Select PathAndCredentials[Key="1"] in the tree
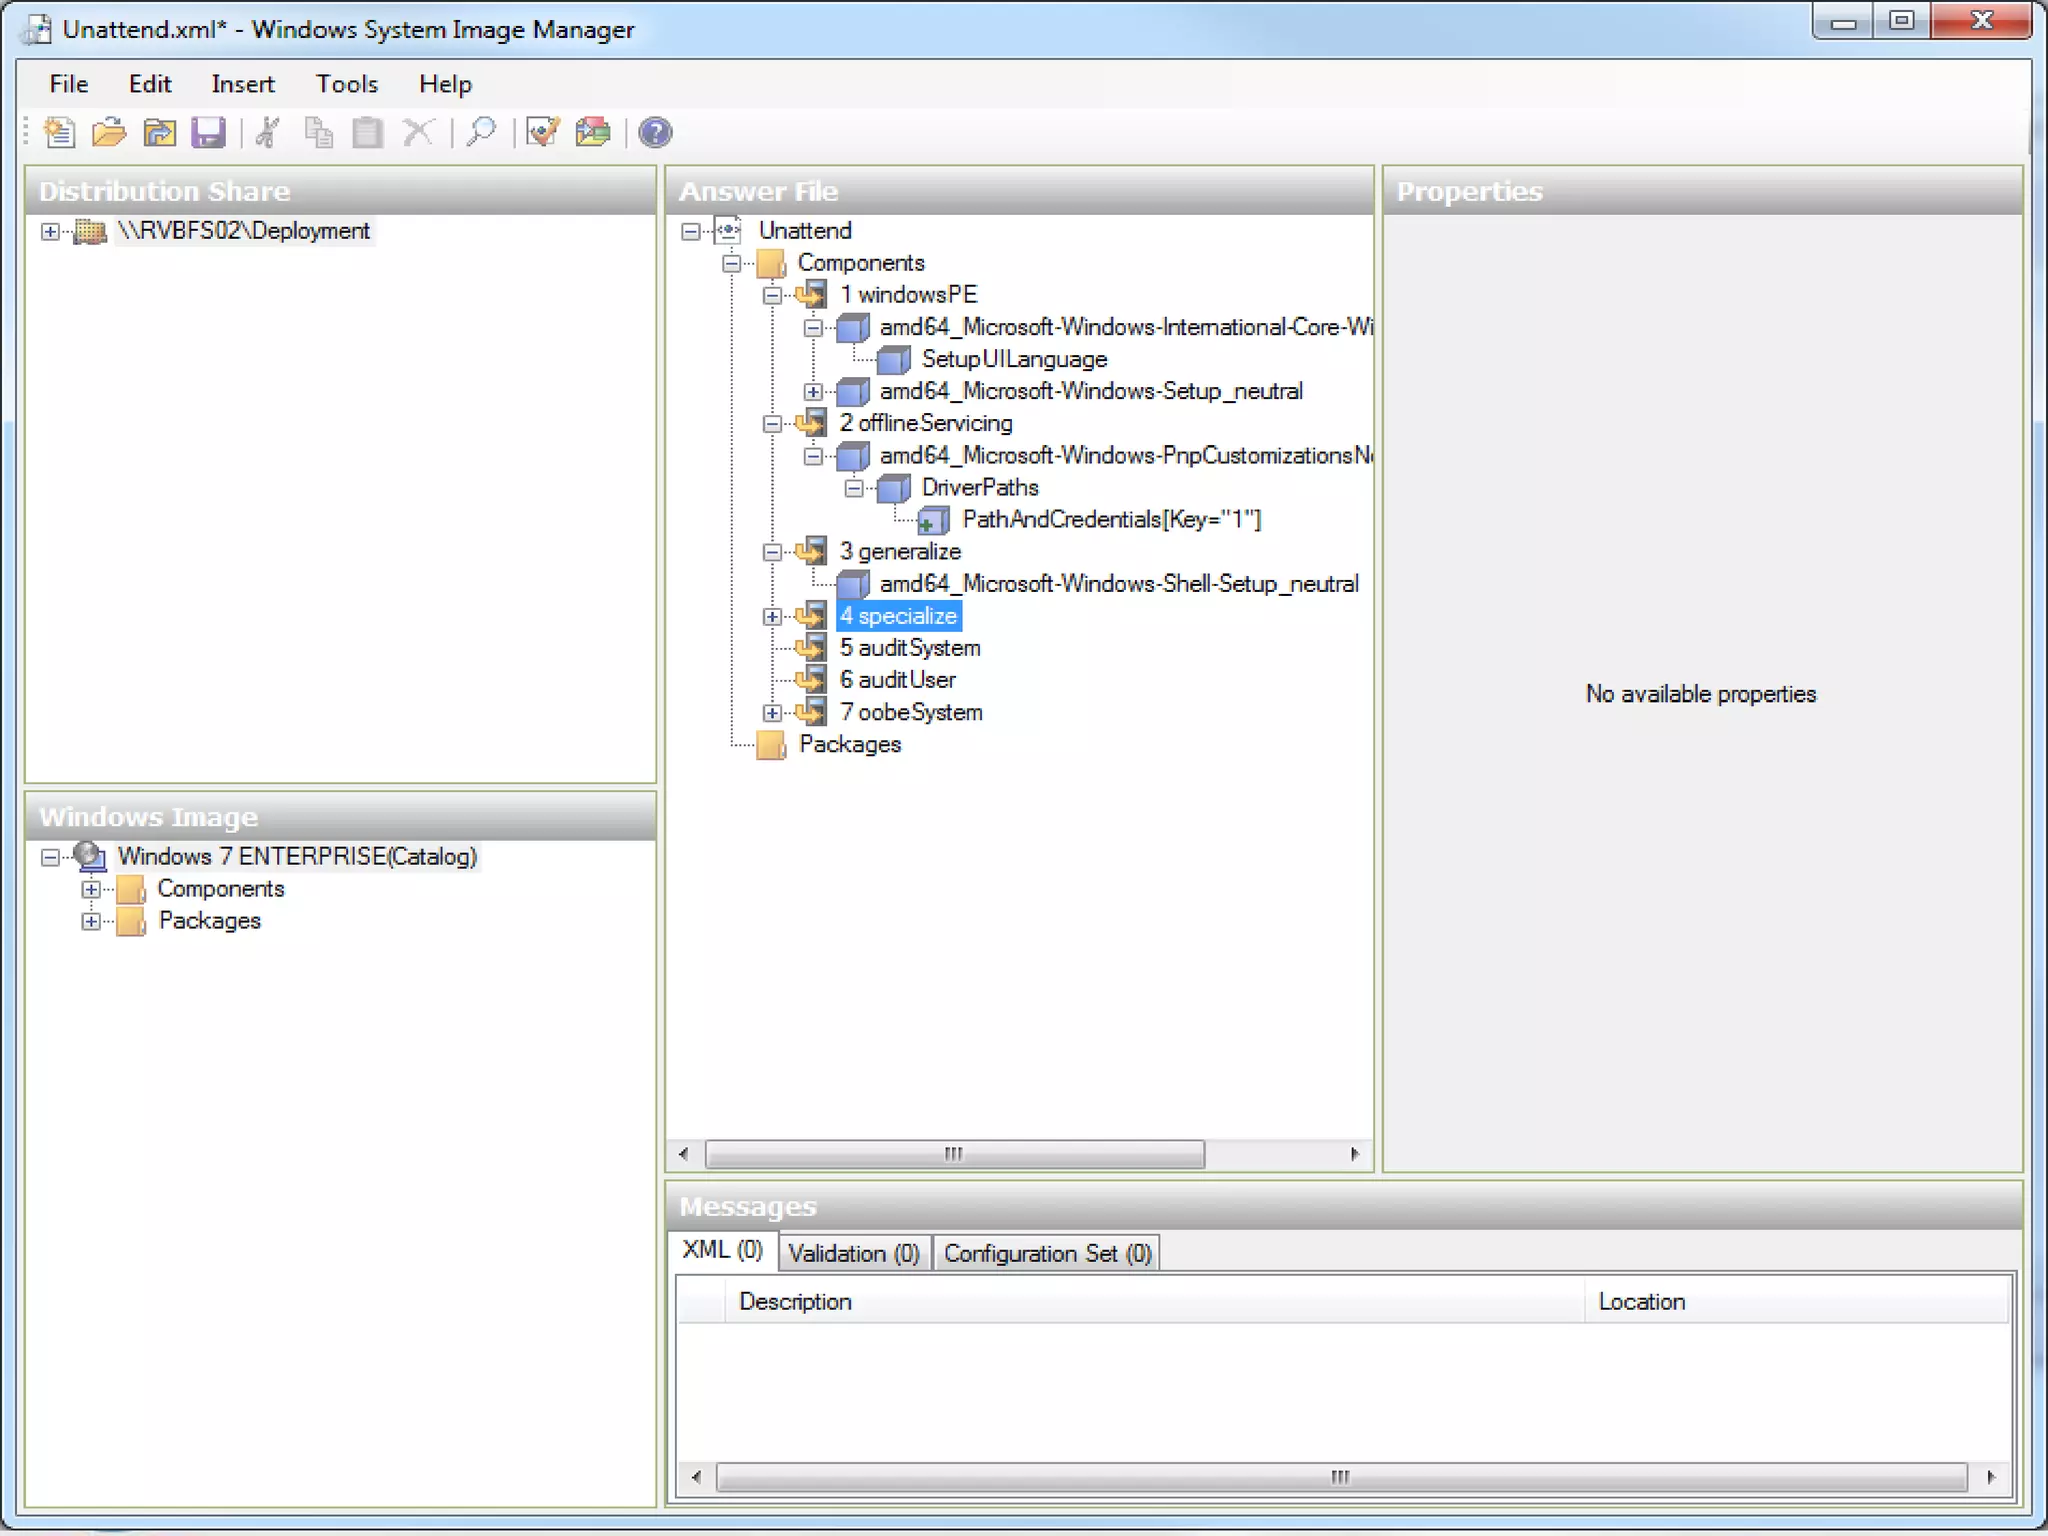The height and width of the screenshot is (1536, 2048). (1111, 520)
